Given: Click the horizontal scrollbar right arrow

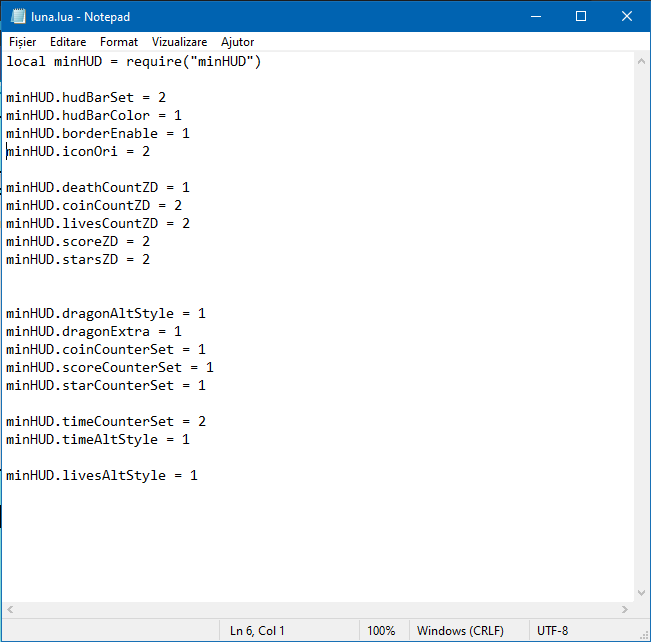Looking at the screenshot, I should tap(625, 609).
